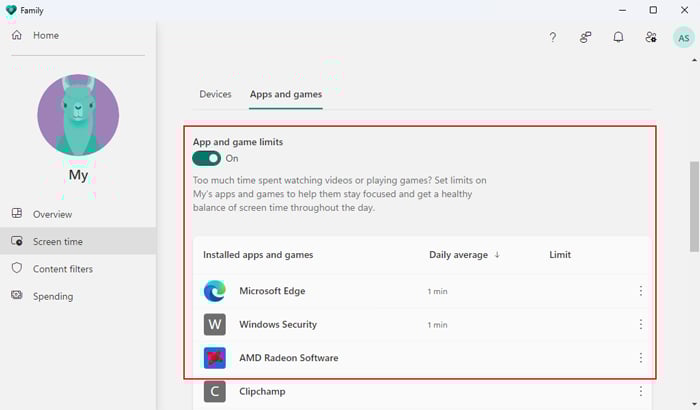
Task: Click the vertical scrollbar thumb
Action: [x=694, y=205]
